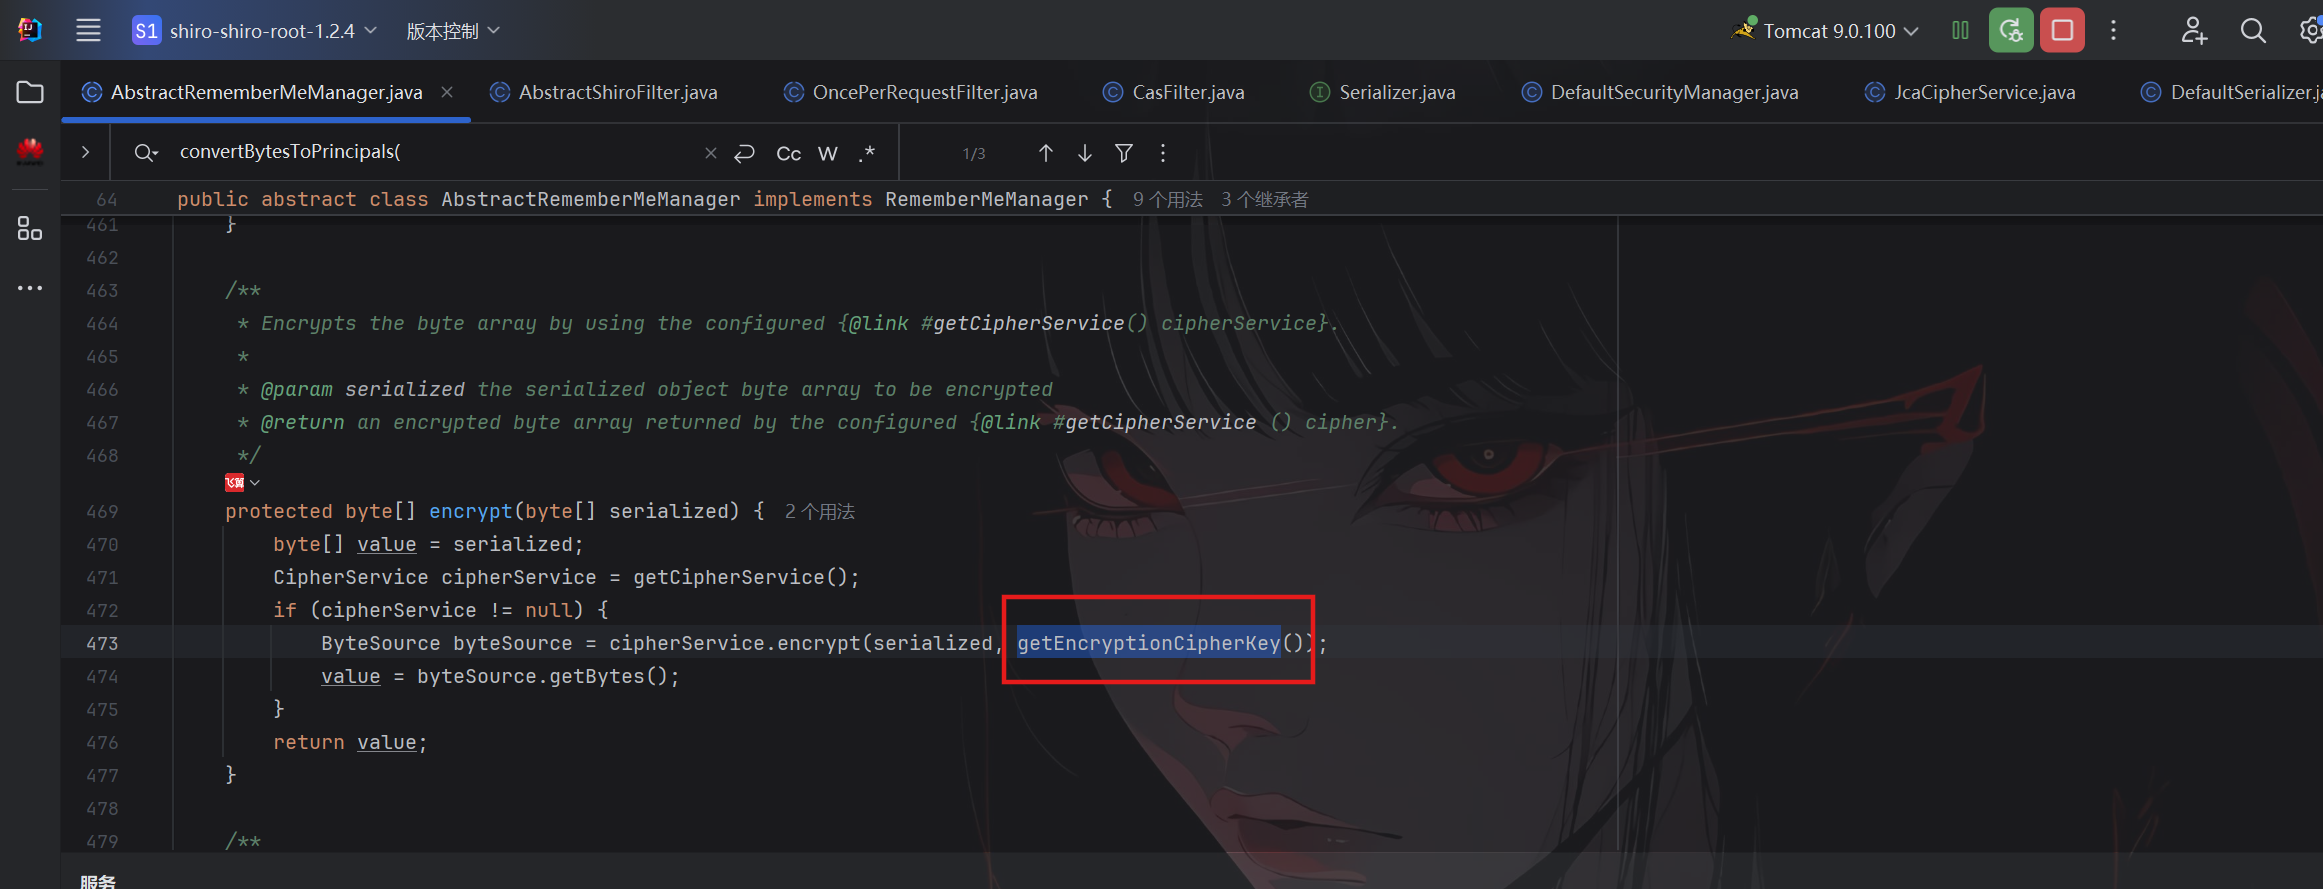Click the IntelliJ IDEA logo icon
The height and width of the screenshot is (889, 2323).
coord(30,30)
